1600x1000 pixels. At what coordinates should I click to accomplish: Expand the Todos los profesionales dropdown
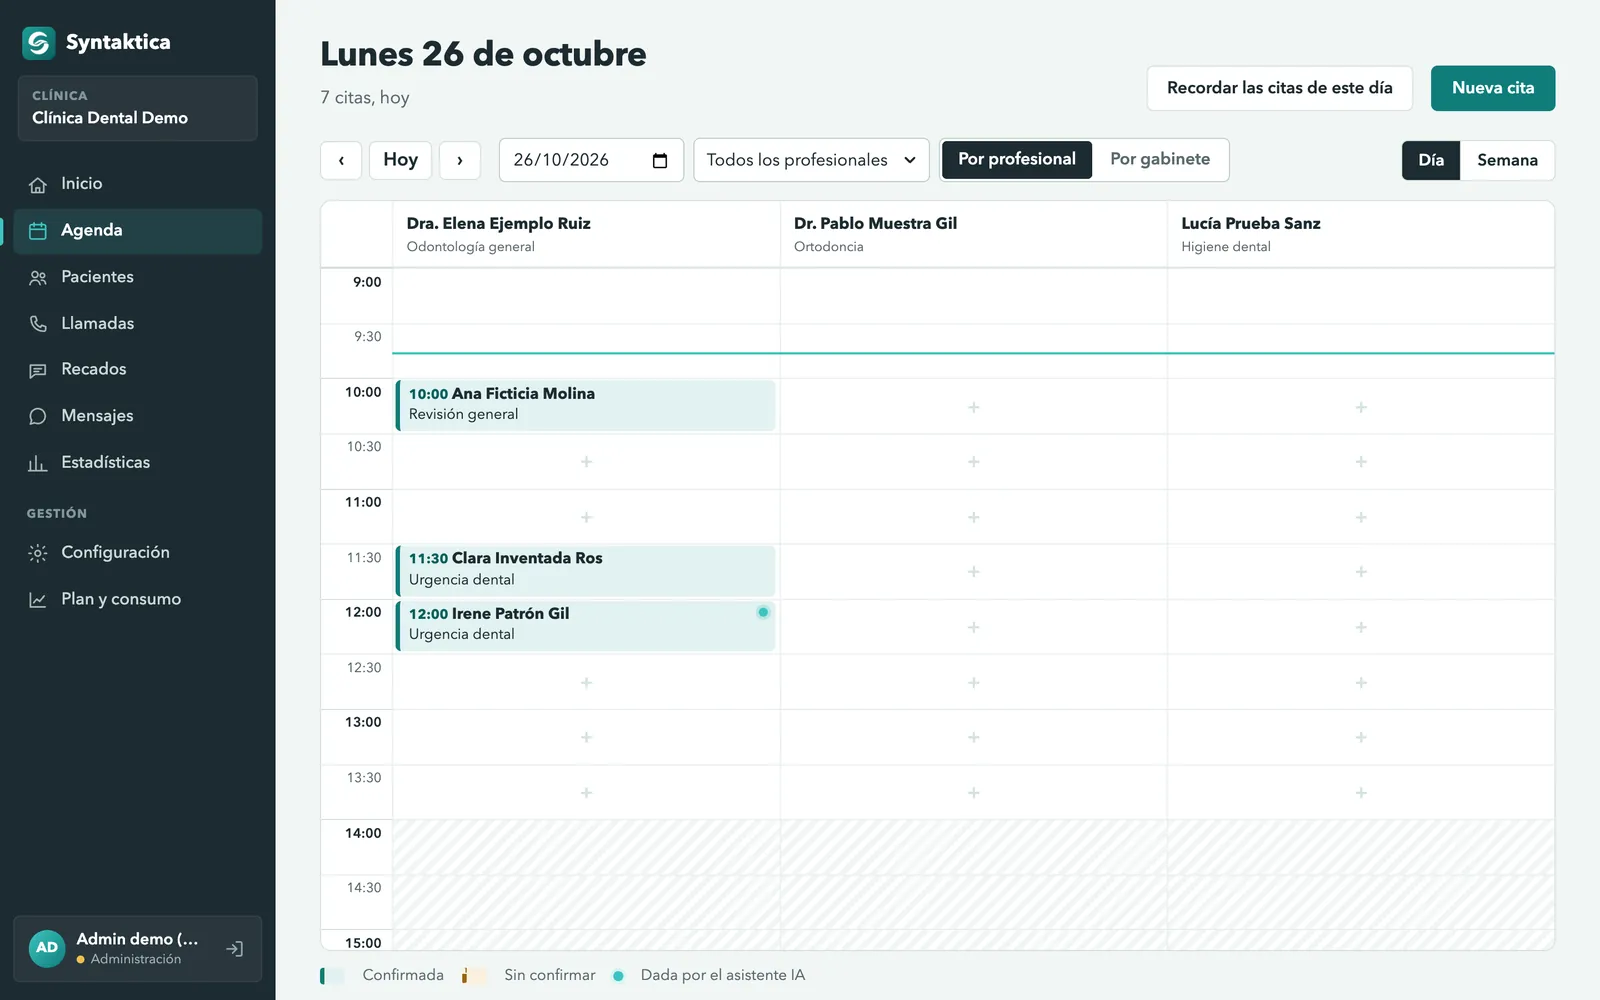(x=811, y=160)
